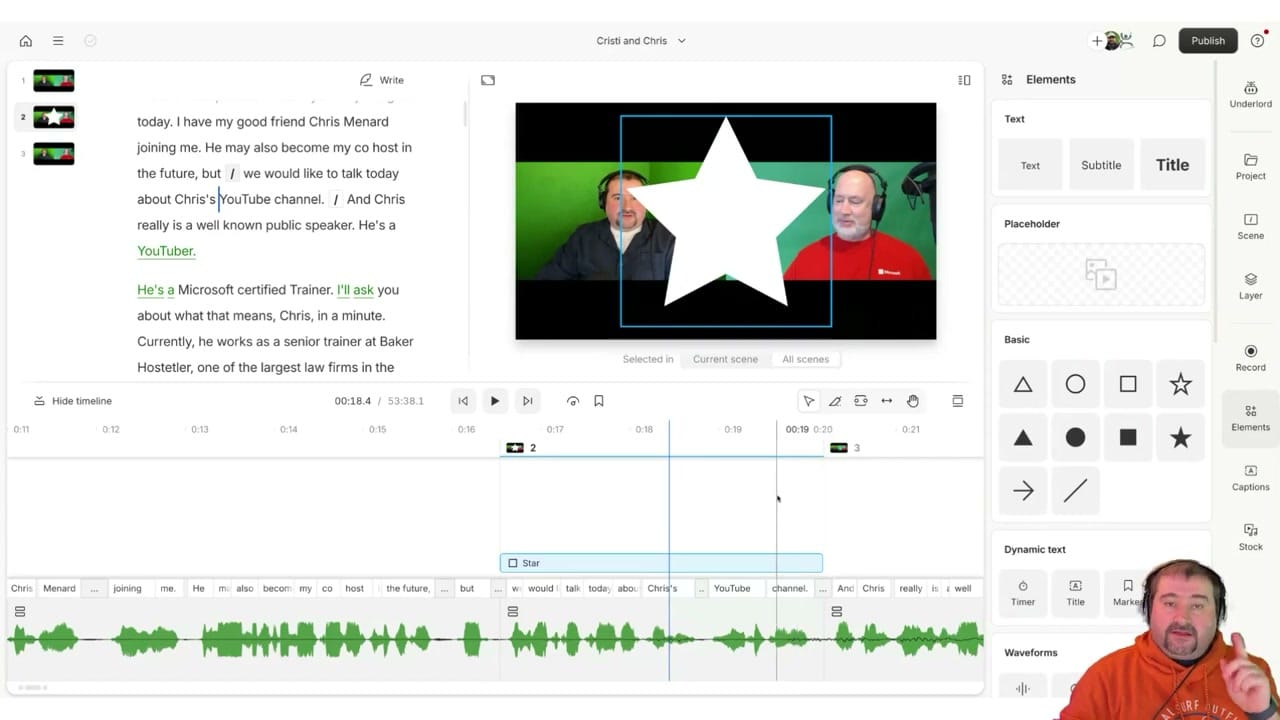1280x720 pixels.
Task: Insert the filled star shape
Action: pos(1180,437)
